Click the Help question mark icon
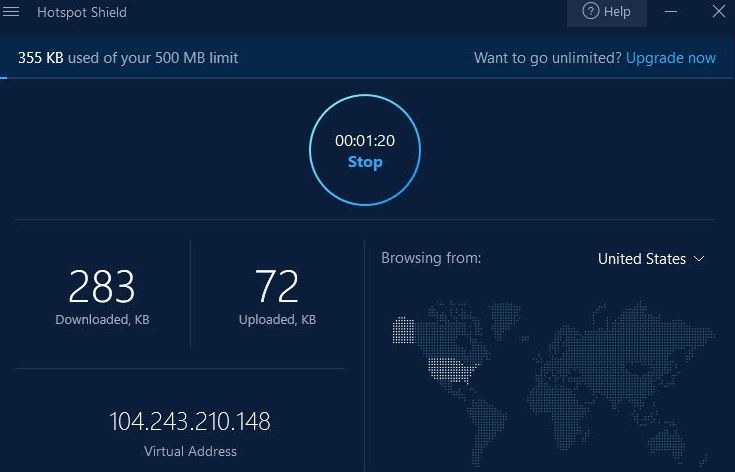 click(x=590, y=11)
